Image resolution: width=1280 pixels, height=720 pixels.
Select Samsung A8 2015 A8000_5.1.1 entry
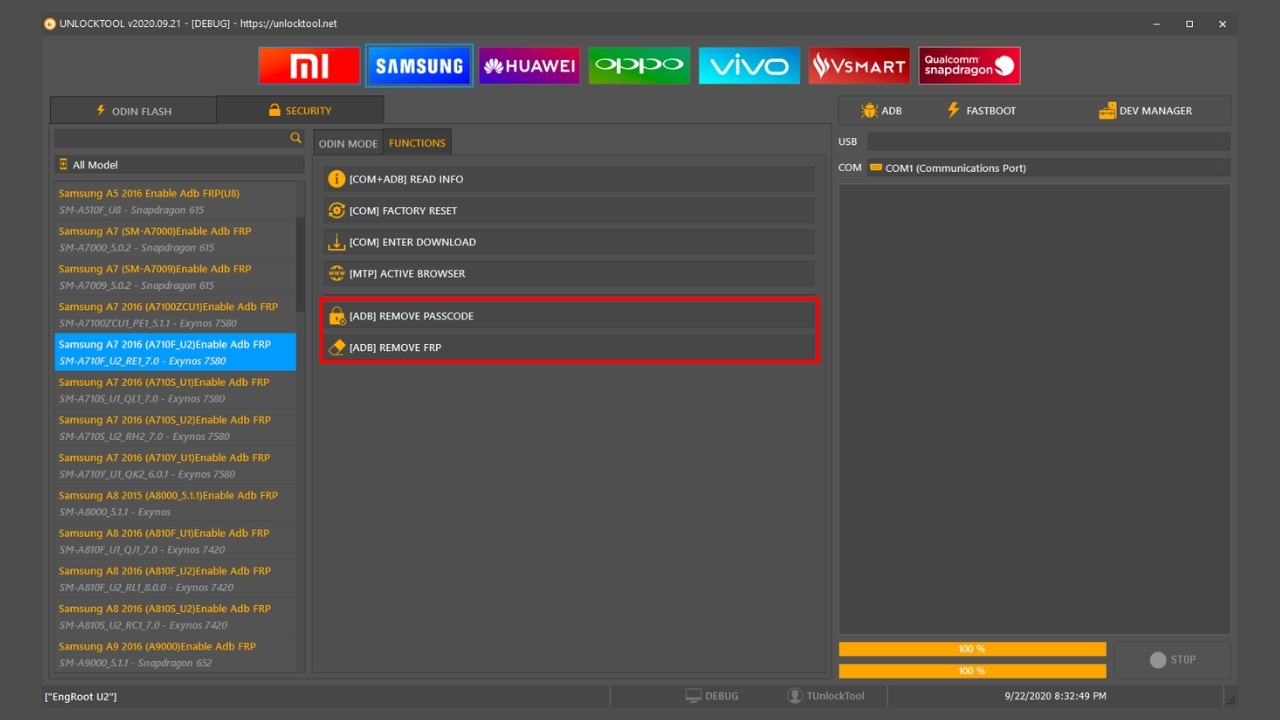pos(175,503)
